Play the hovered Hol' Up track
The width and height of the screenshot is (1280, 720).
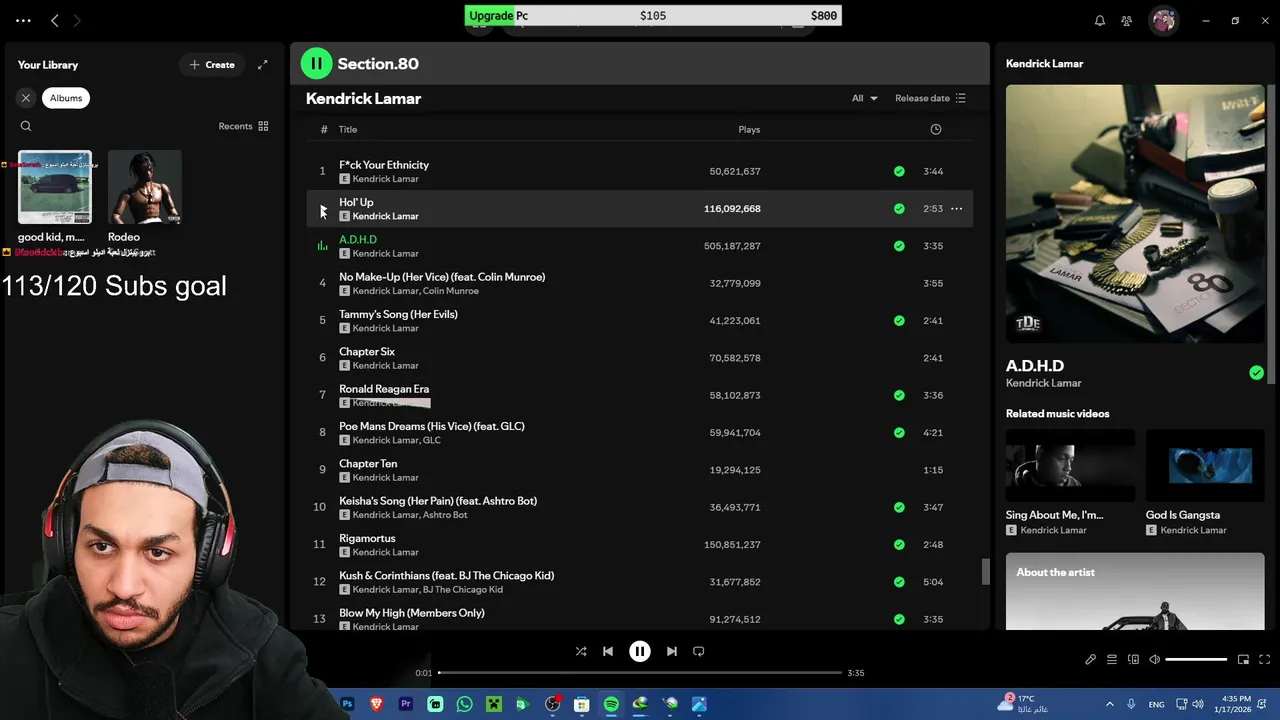pos(323,209)
